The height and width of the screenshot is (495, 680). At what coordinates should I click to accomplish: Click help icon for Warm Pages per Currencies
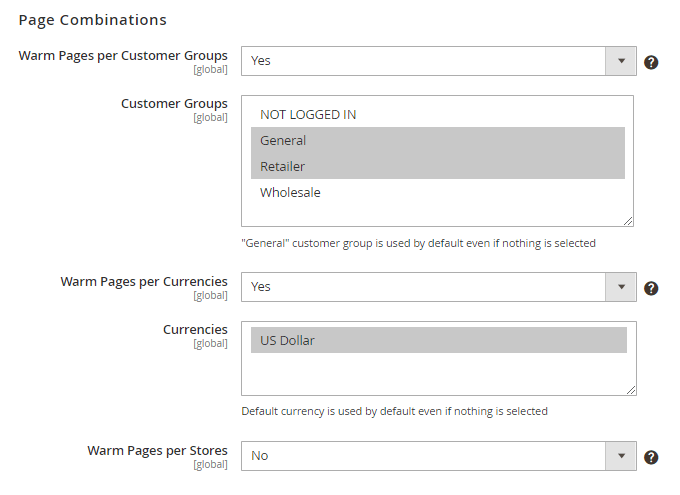[x=651, y=288]
